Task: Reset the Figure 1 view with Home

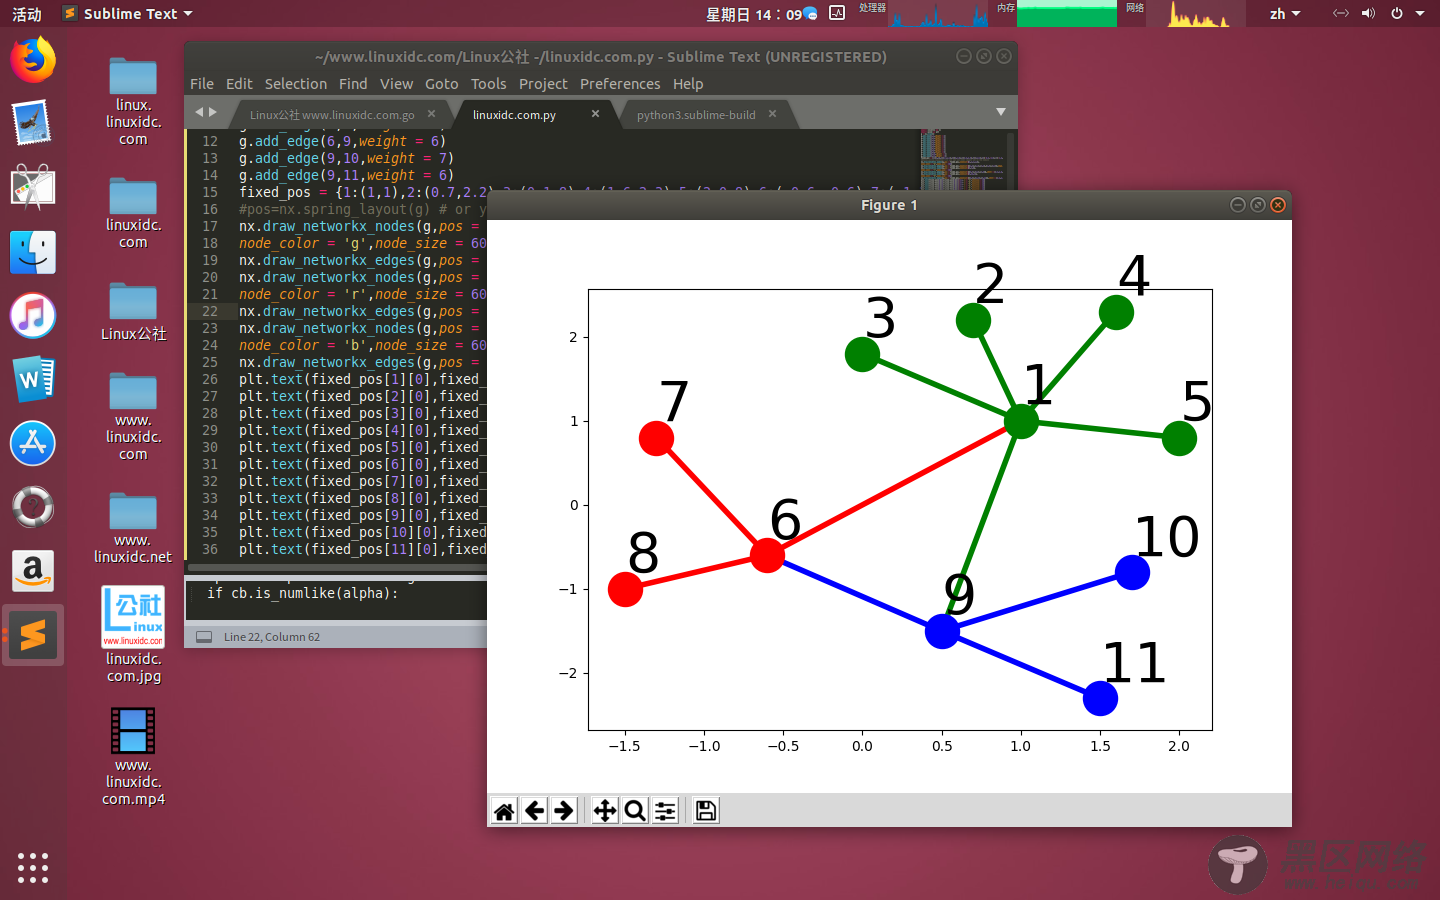Action: point(504,811)
